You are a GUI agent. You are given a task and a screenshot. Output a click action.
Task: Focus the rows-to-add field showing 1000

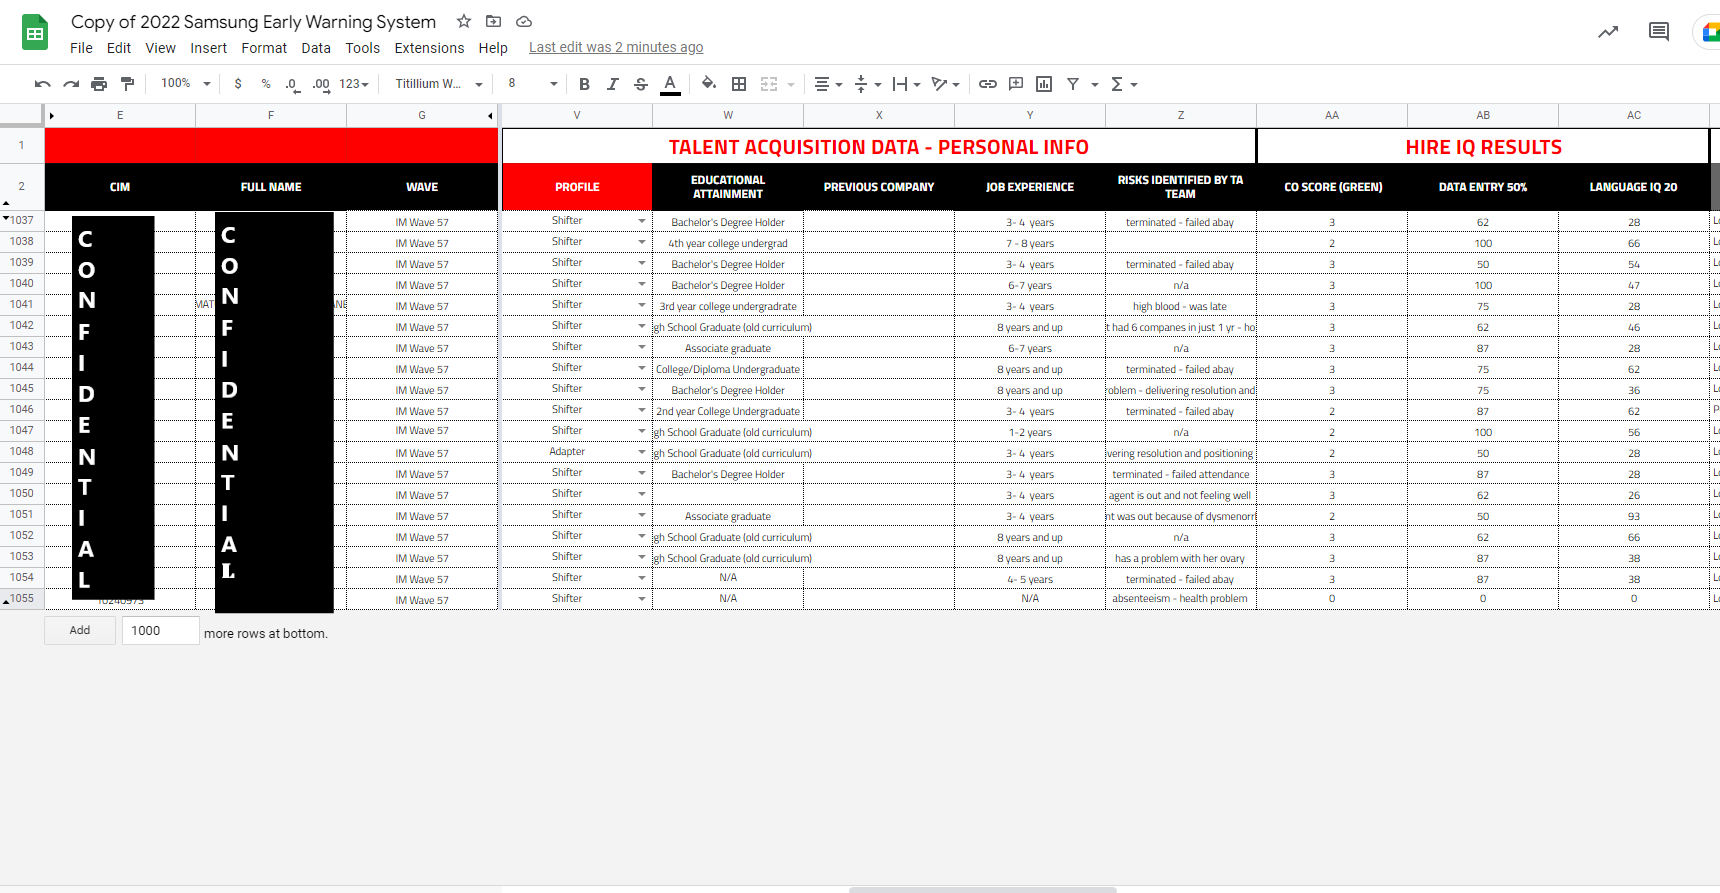(x=161, y=630)
